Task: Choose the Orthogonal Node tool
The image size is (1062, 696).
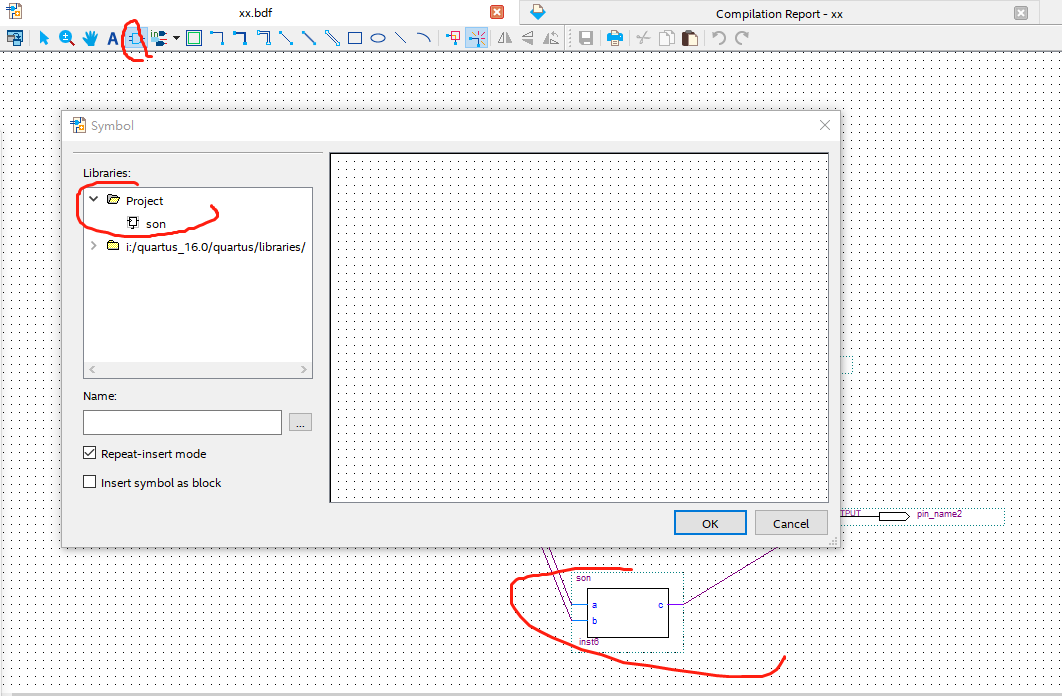Action: tap(216, 37)
